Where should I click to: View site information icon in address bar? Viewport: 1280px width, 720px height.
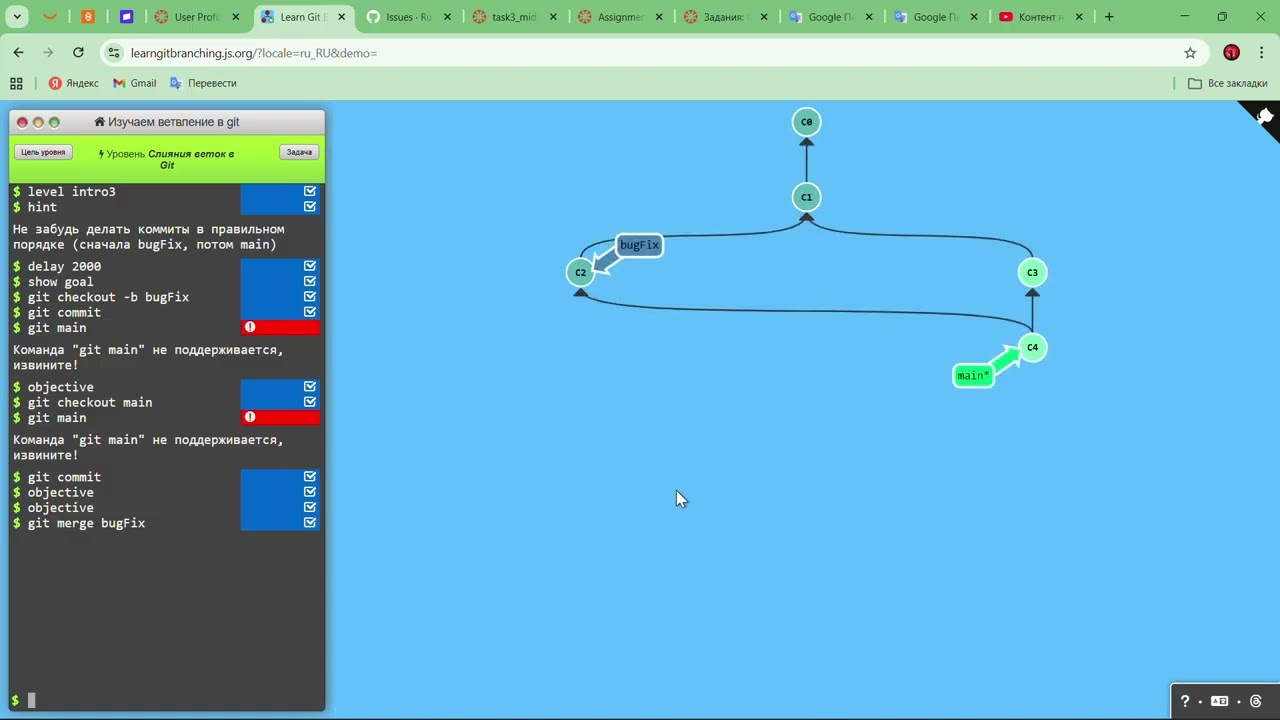click(113, 53)
